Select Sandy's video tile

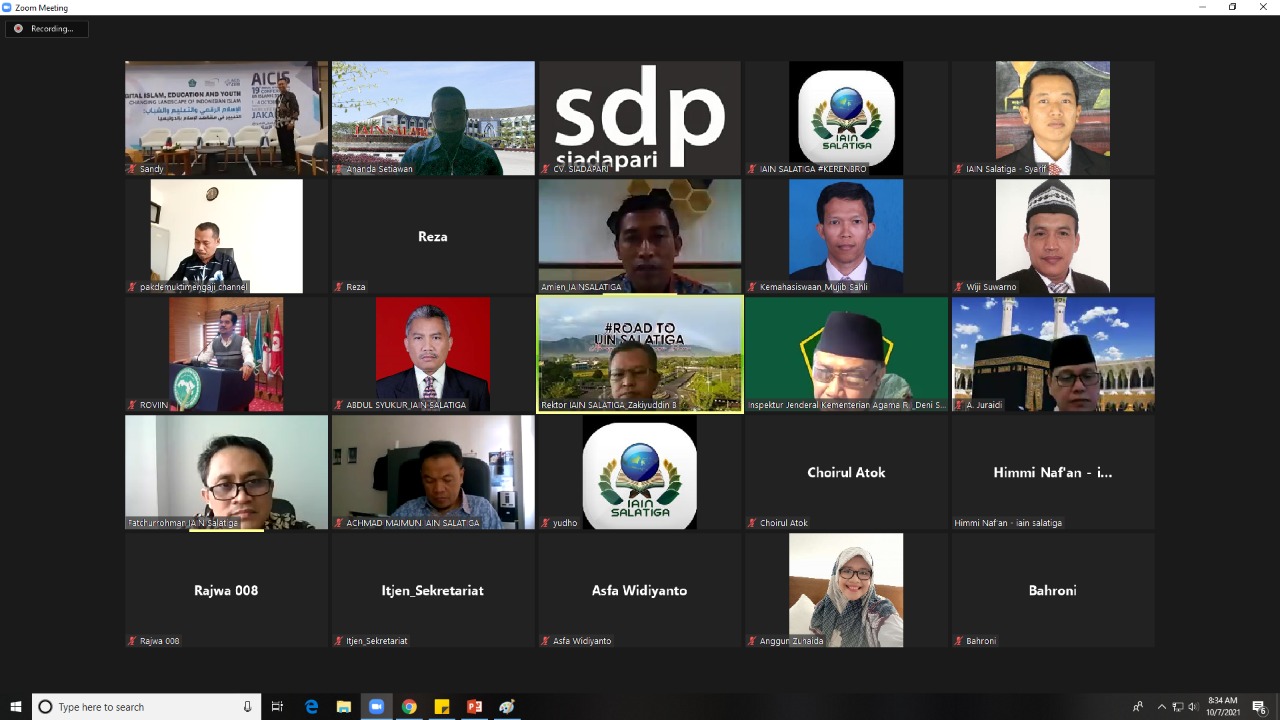[x=226, y=118]
